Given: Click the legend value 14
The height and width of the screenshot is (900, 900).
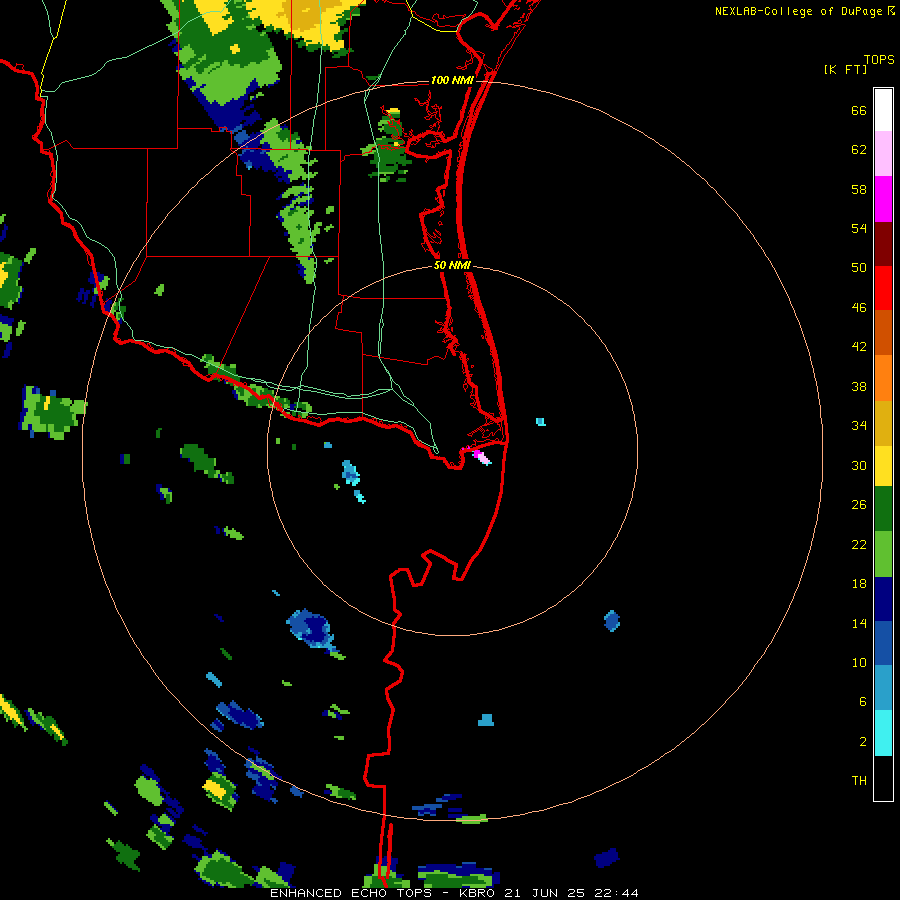Looking at the screenshot, I should (x=859, y=623).
